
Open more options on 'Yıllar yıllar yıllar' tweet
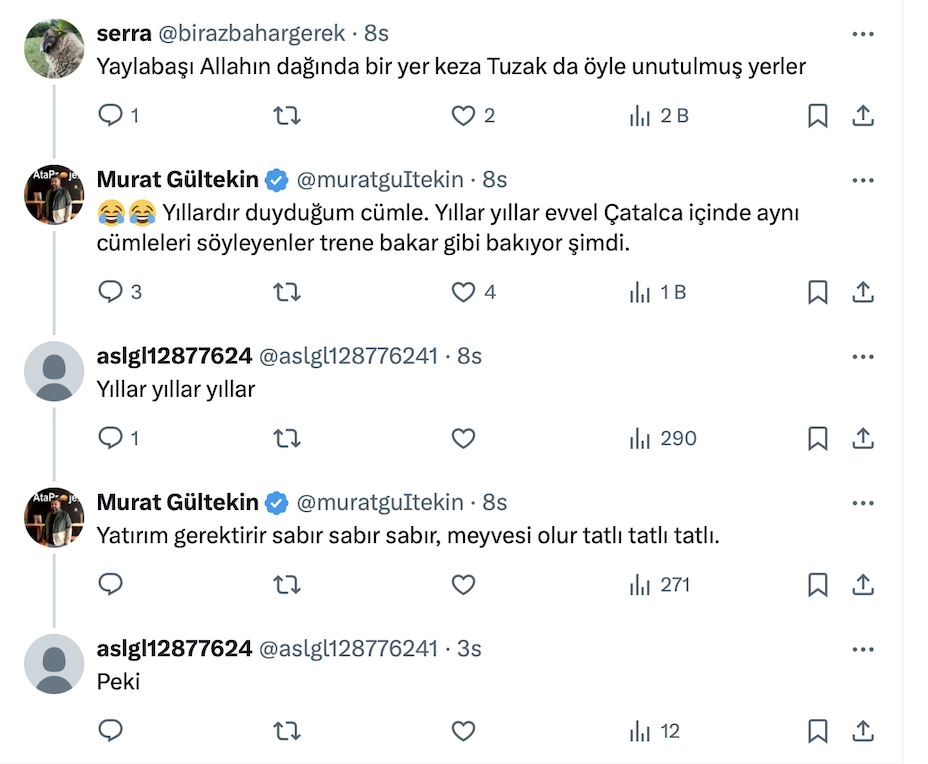[x=862, y=357]
